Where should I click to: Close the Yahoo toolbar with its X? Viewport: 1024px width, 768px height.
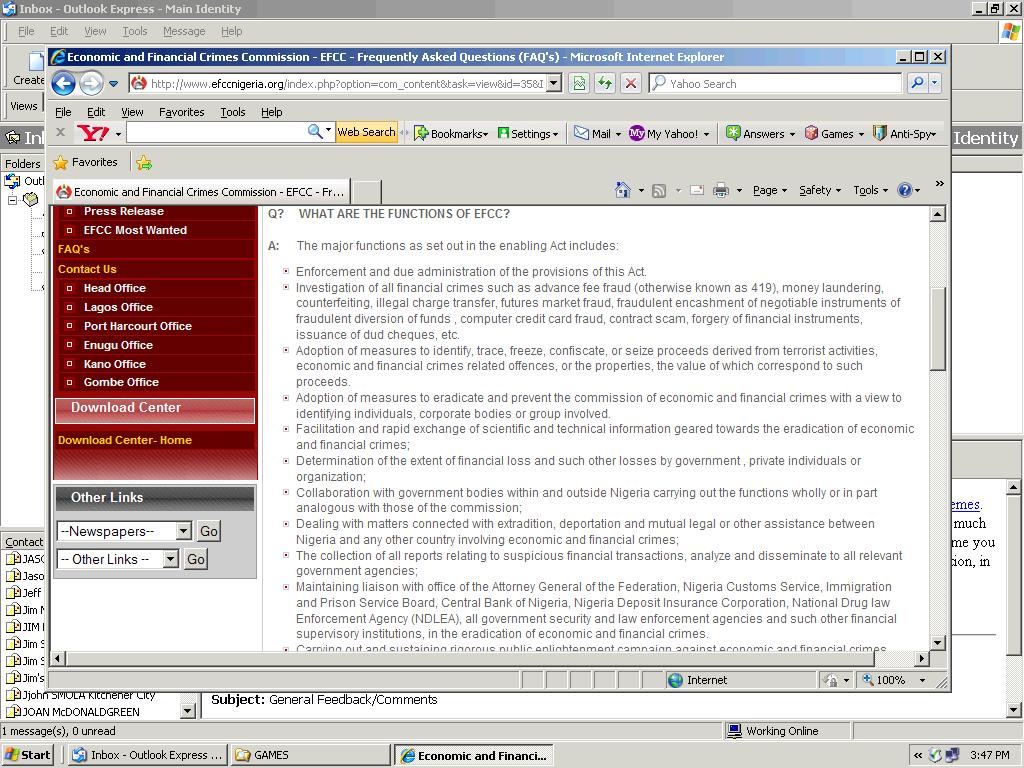pos(61,133)
